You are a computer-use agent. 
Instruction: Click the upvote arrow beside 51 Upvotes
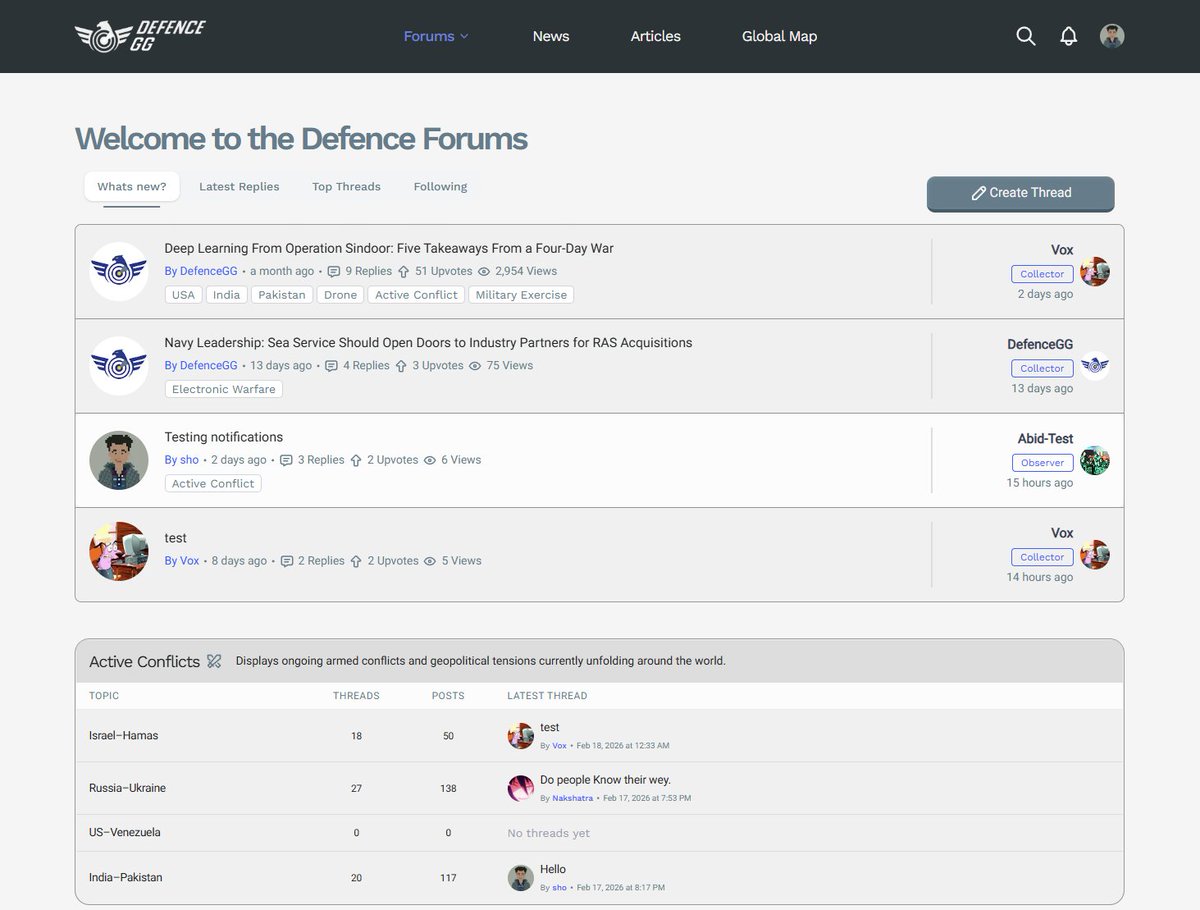click(403, 271)
